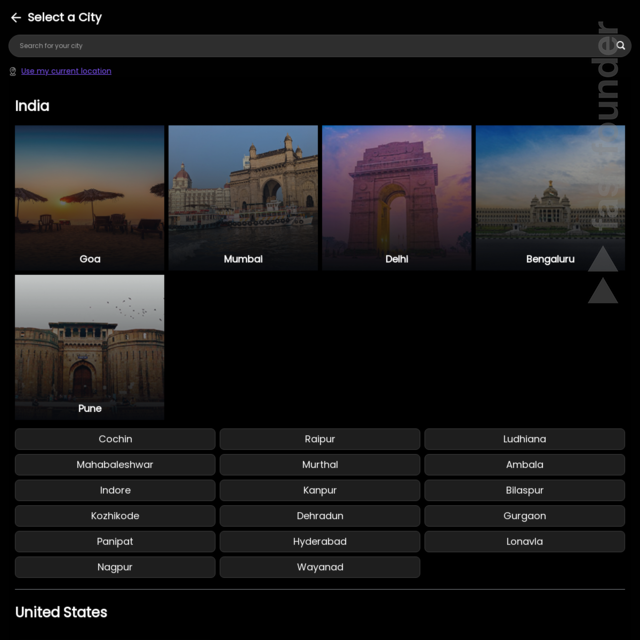The height and width of the screenshot is (640, 640).
Task: Pick the Delhi India Gate card
Action: 397,197
